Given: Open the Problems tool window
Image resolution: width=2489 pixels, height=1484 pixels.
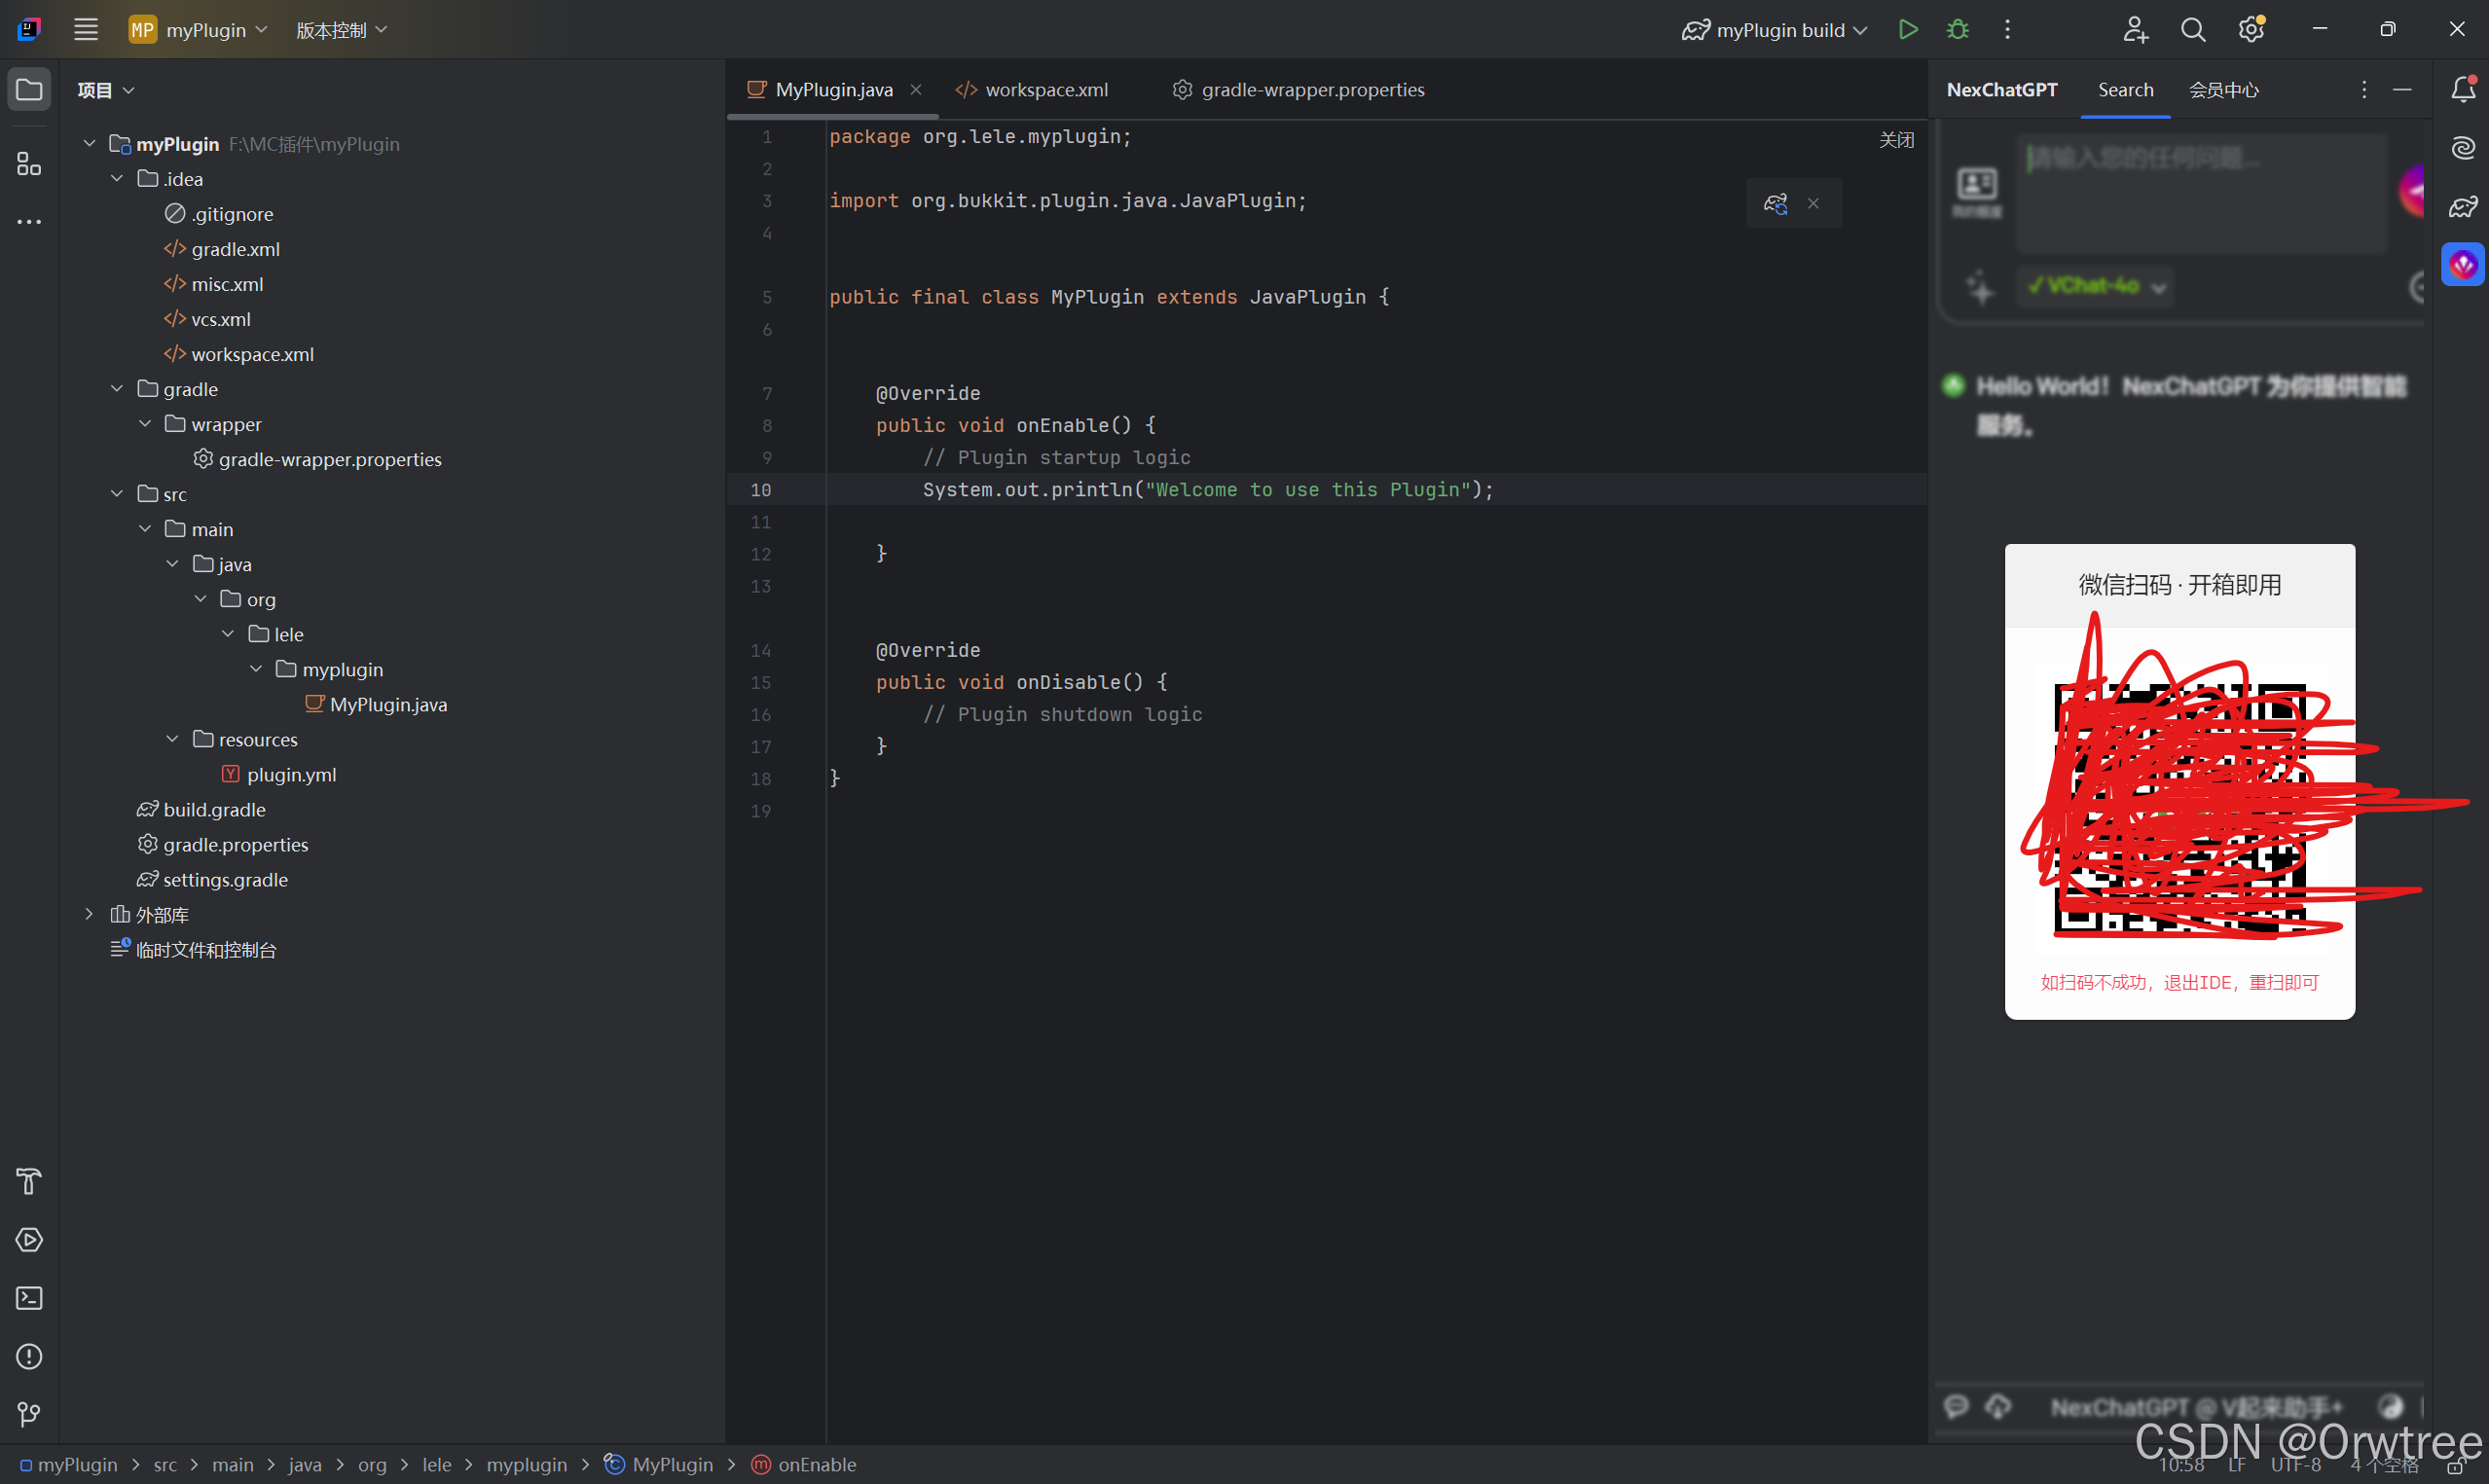Looking at the screenshot, I should tap(29, 1356).
